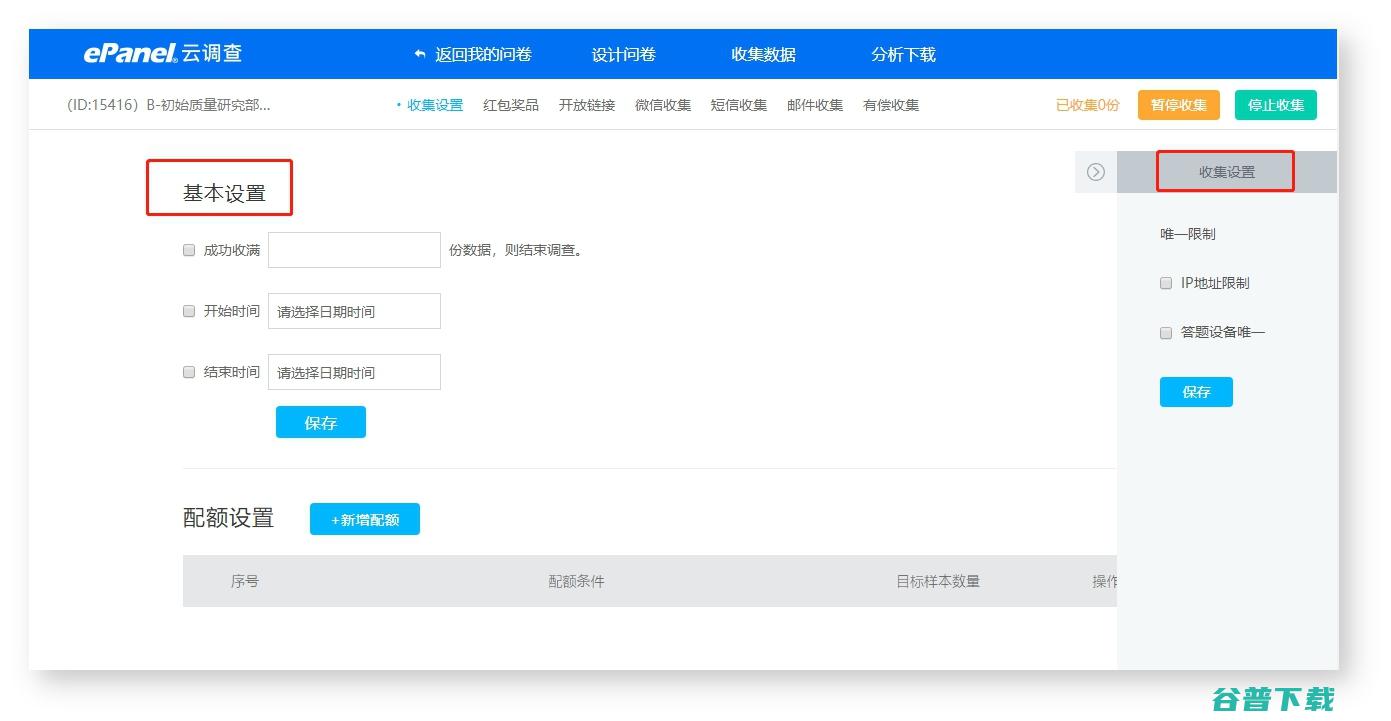The height and width of the screenshot is (721, 1391).
Task: Open the 邮件收集 tab
Action: [x=815, y=105]
